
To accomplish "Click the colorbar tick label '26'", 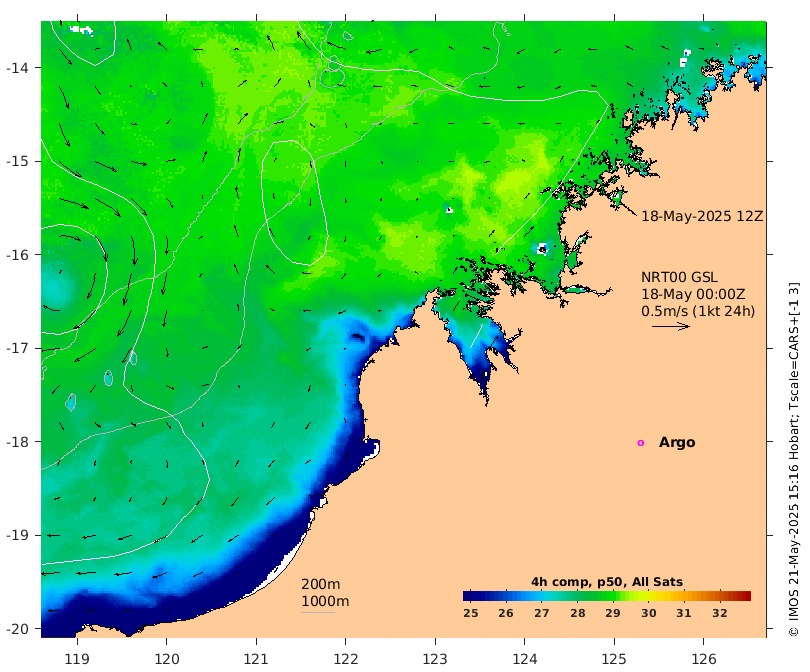I will pos(506,613).
